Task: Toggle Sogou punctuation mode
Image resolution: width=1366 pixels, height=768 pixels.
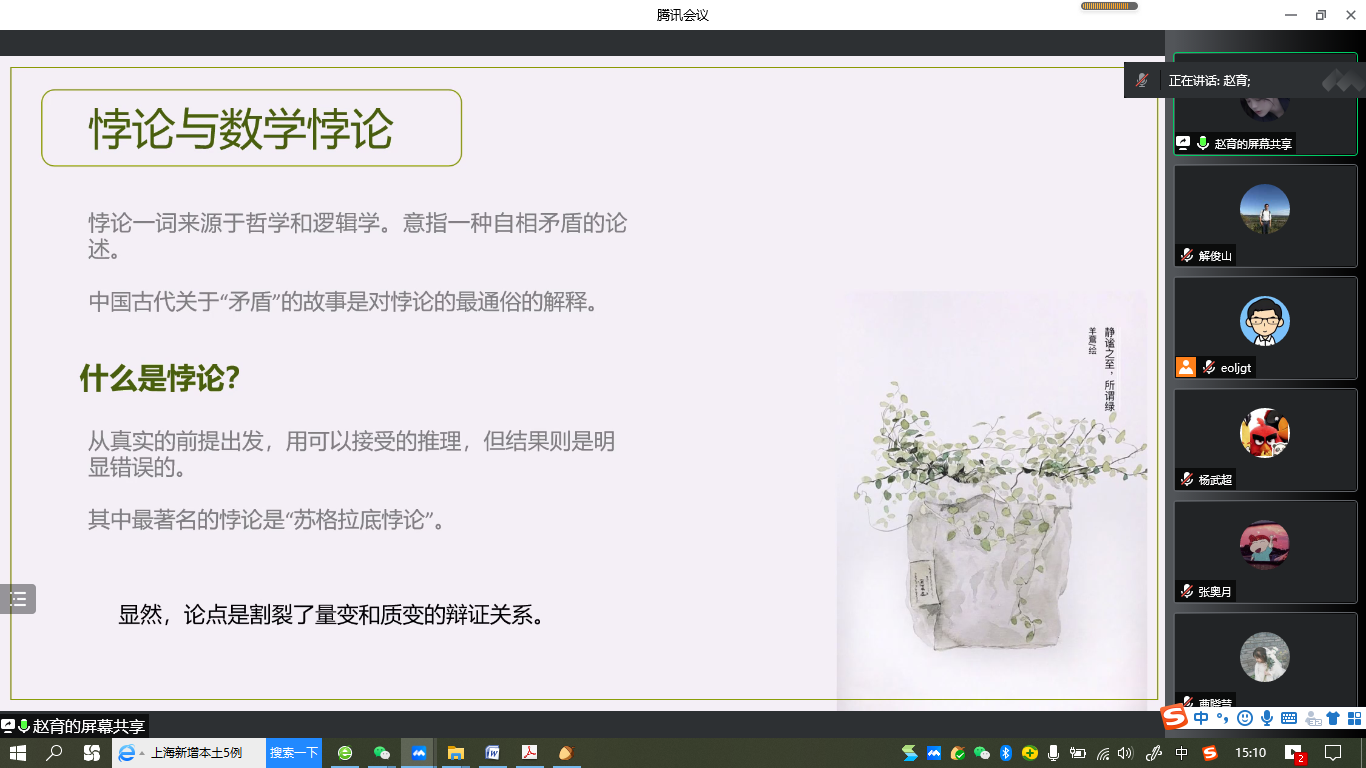Action: (x=1222, y=718)
